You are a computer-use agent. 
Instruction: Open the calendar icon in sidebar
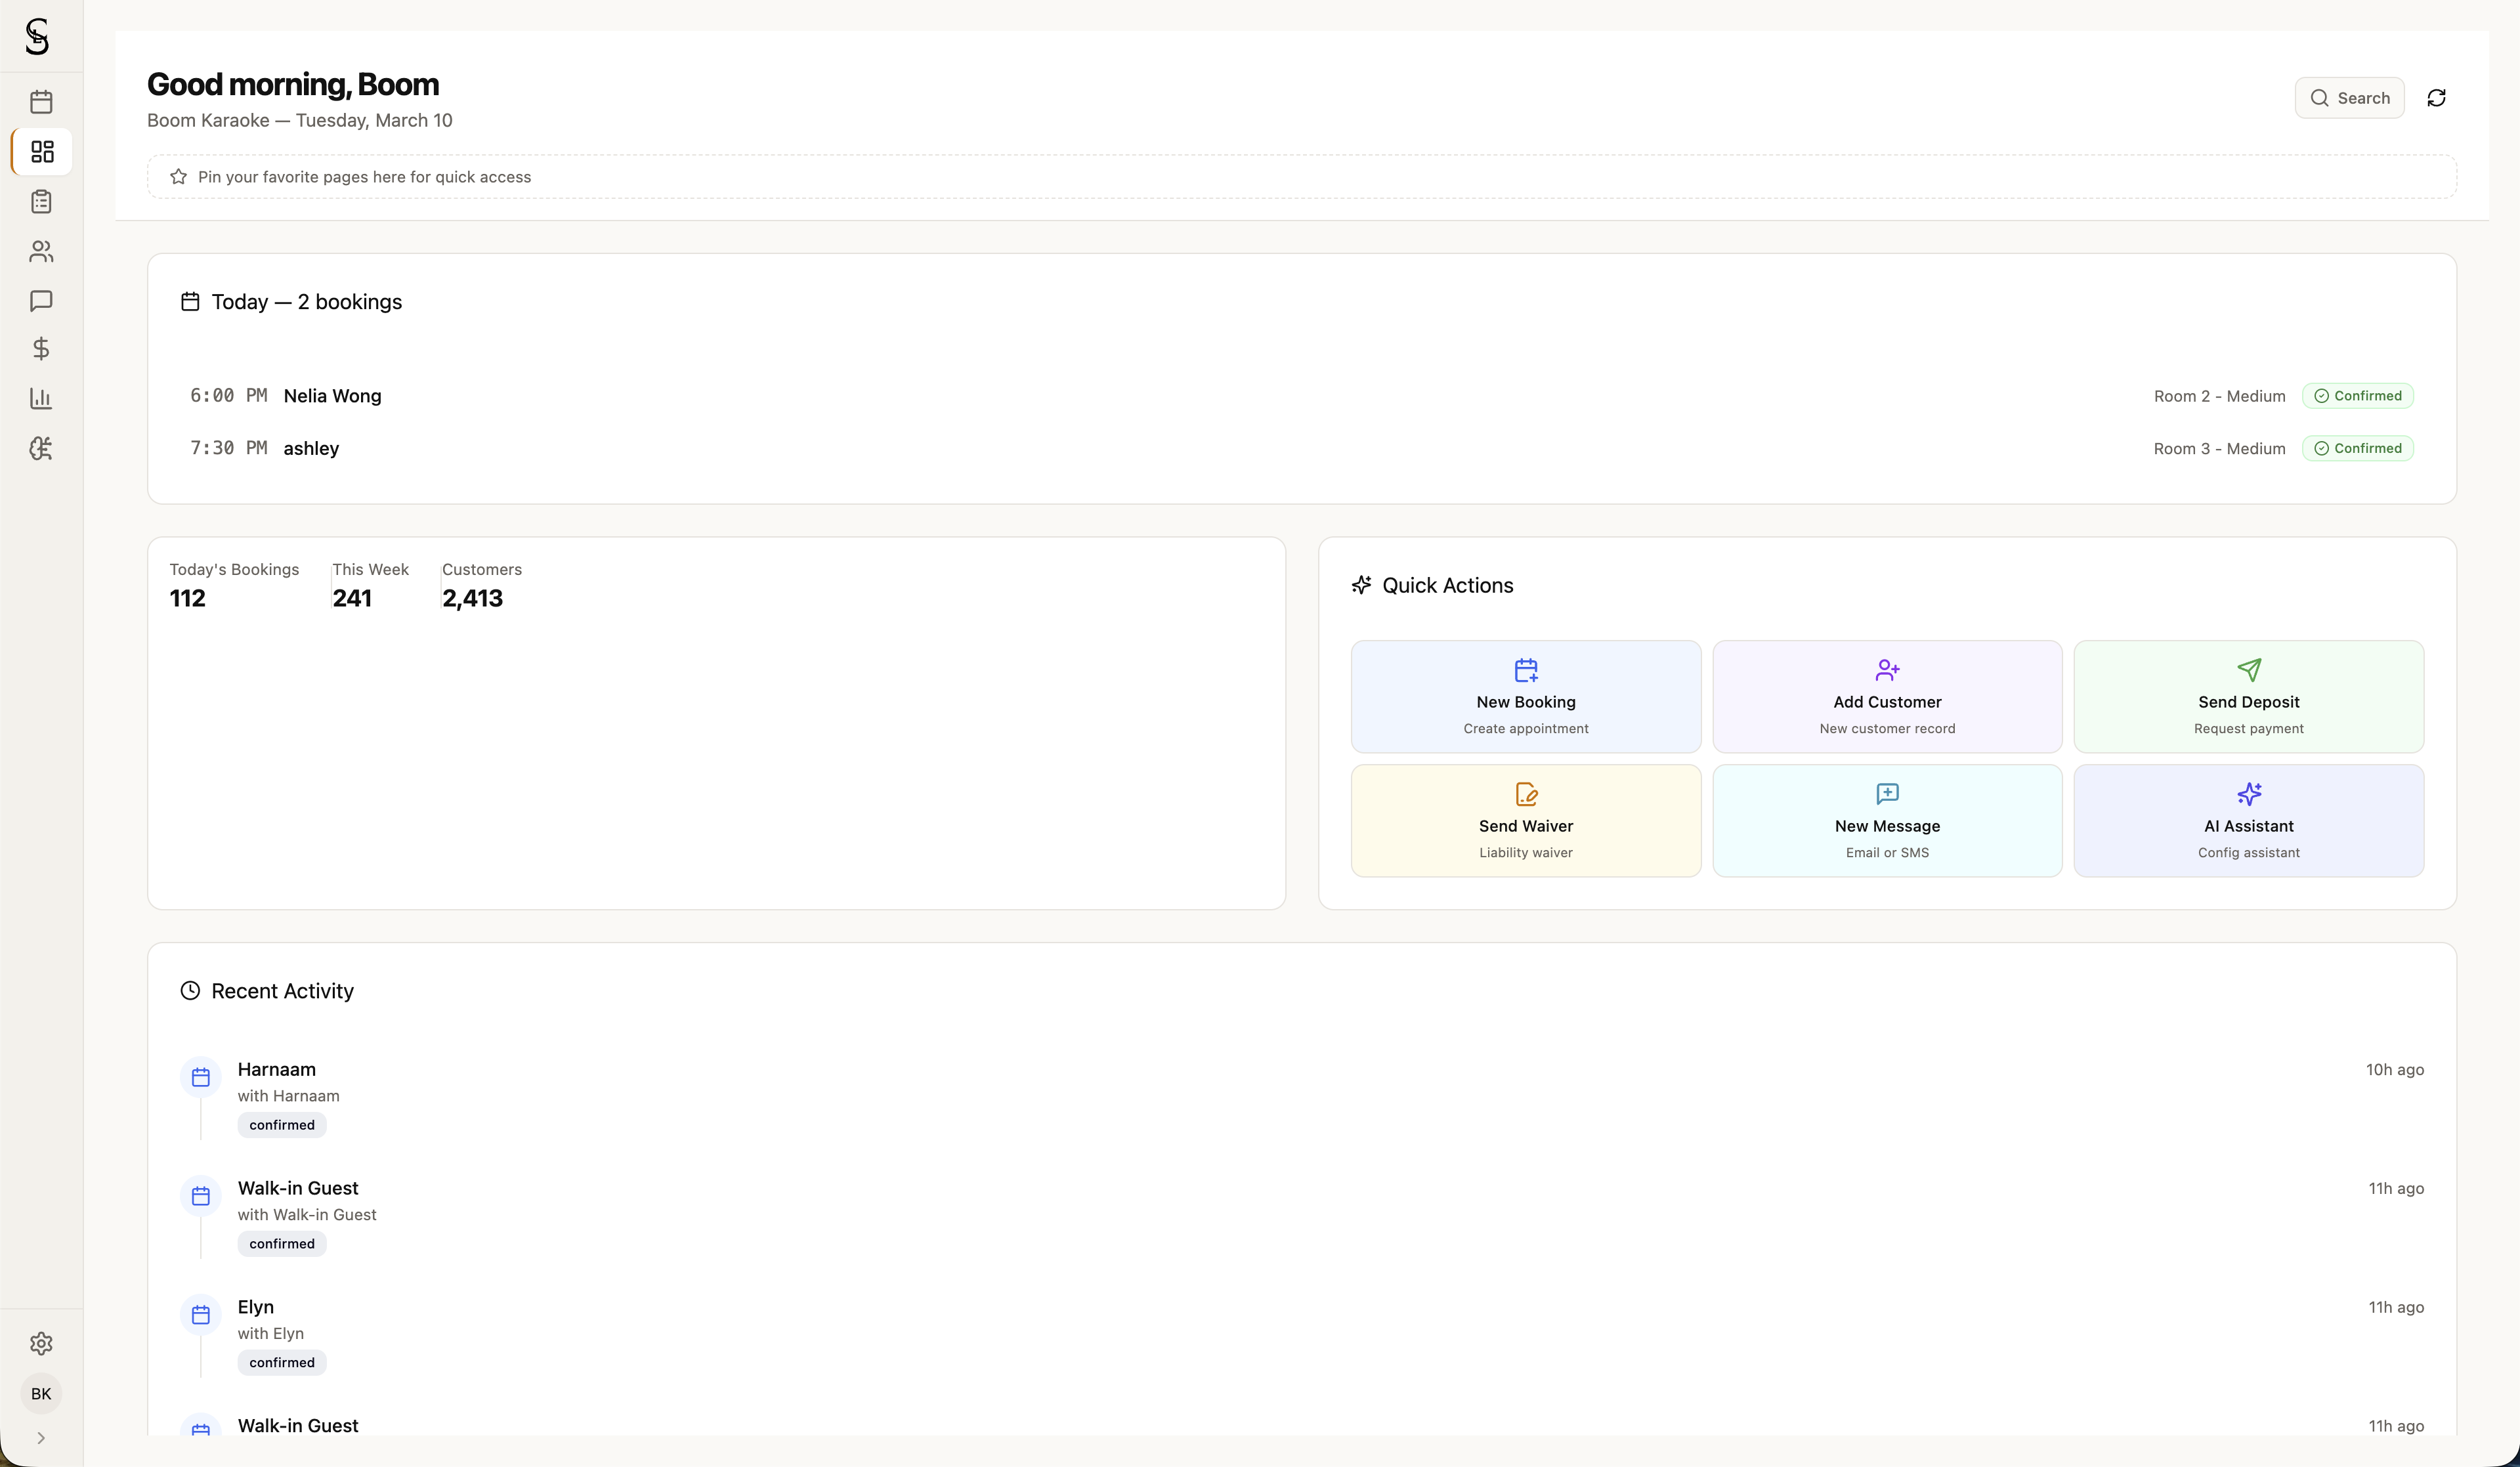tap(41, 102)
